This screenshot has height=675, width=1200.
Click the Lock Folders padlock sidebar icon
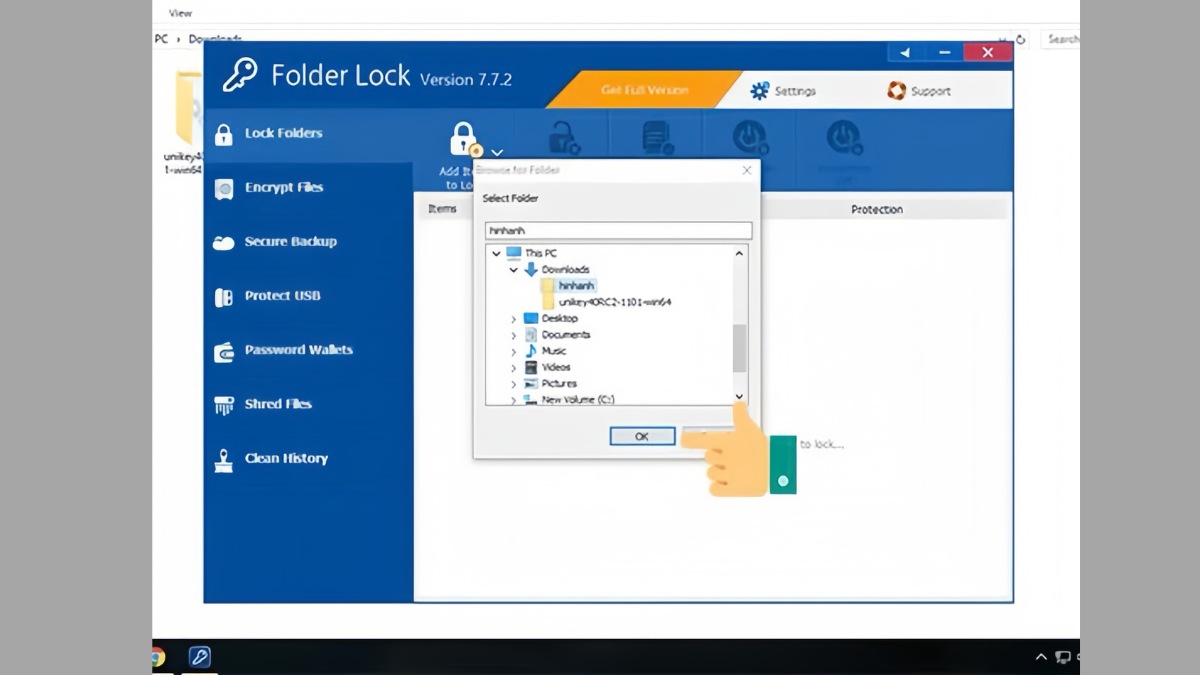pos(224,133)
